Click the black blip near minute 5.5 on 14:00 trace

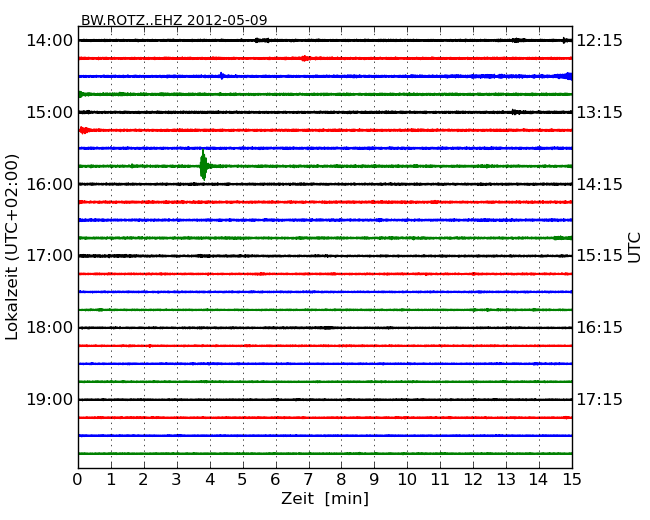(x=262, y=40)
